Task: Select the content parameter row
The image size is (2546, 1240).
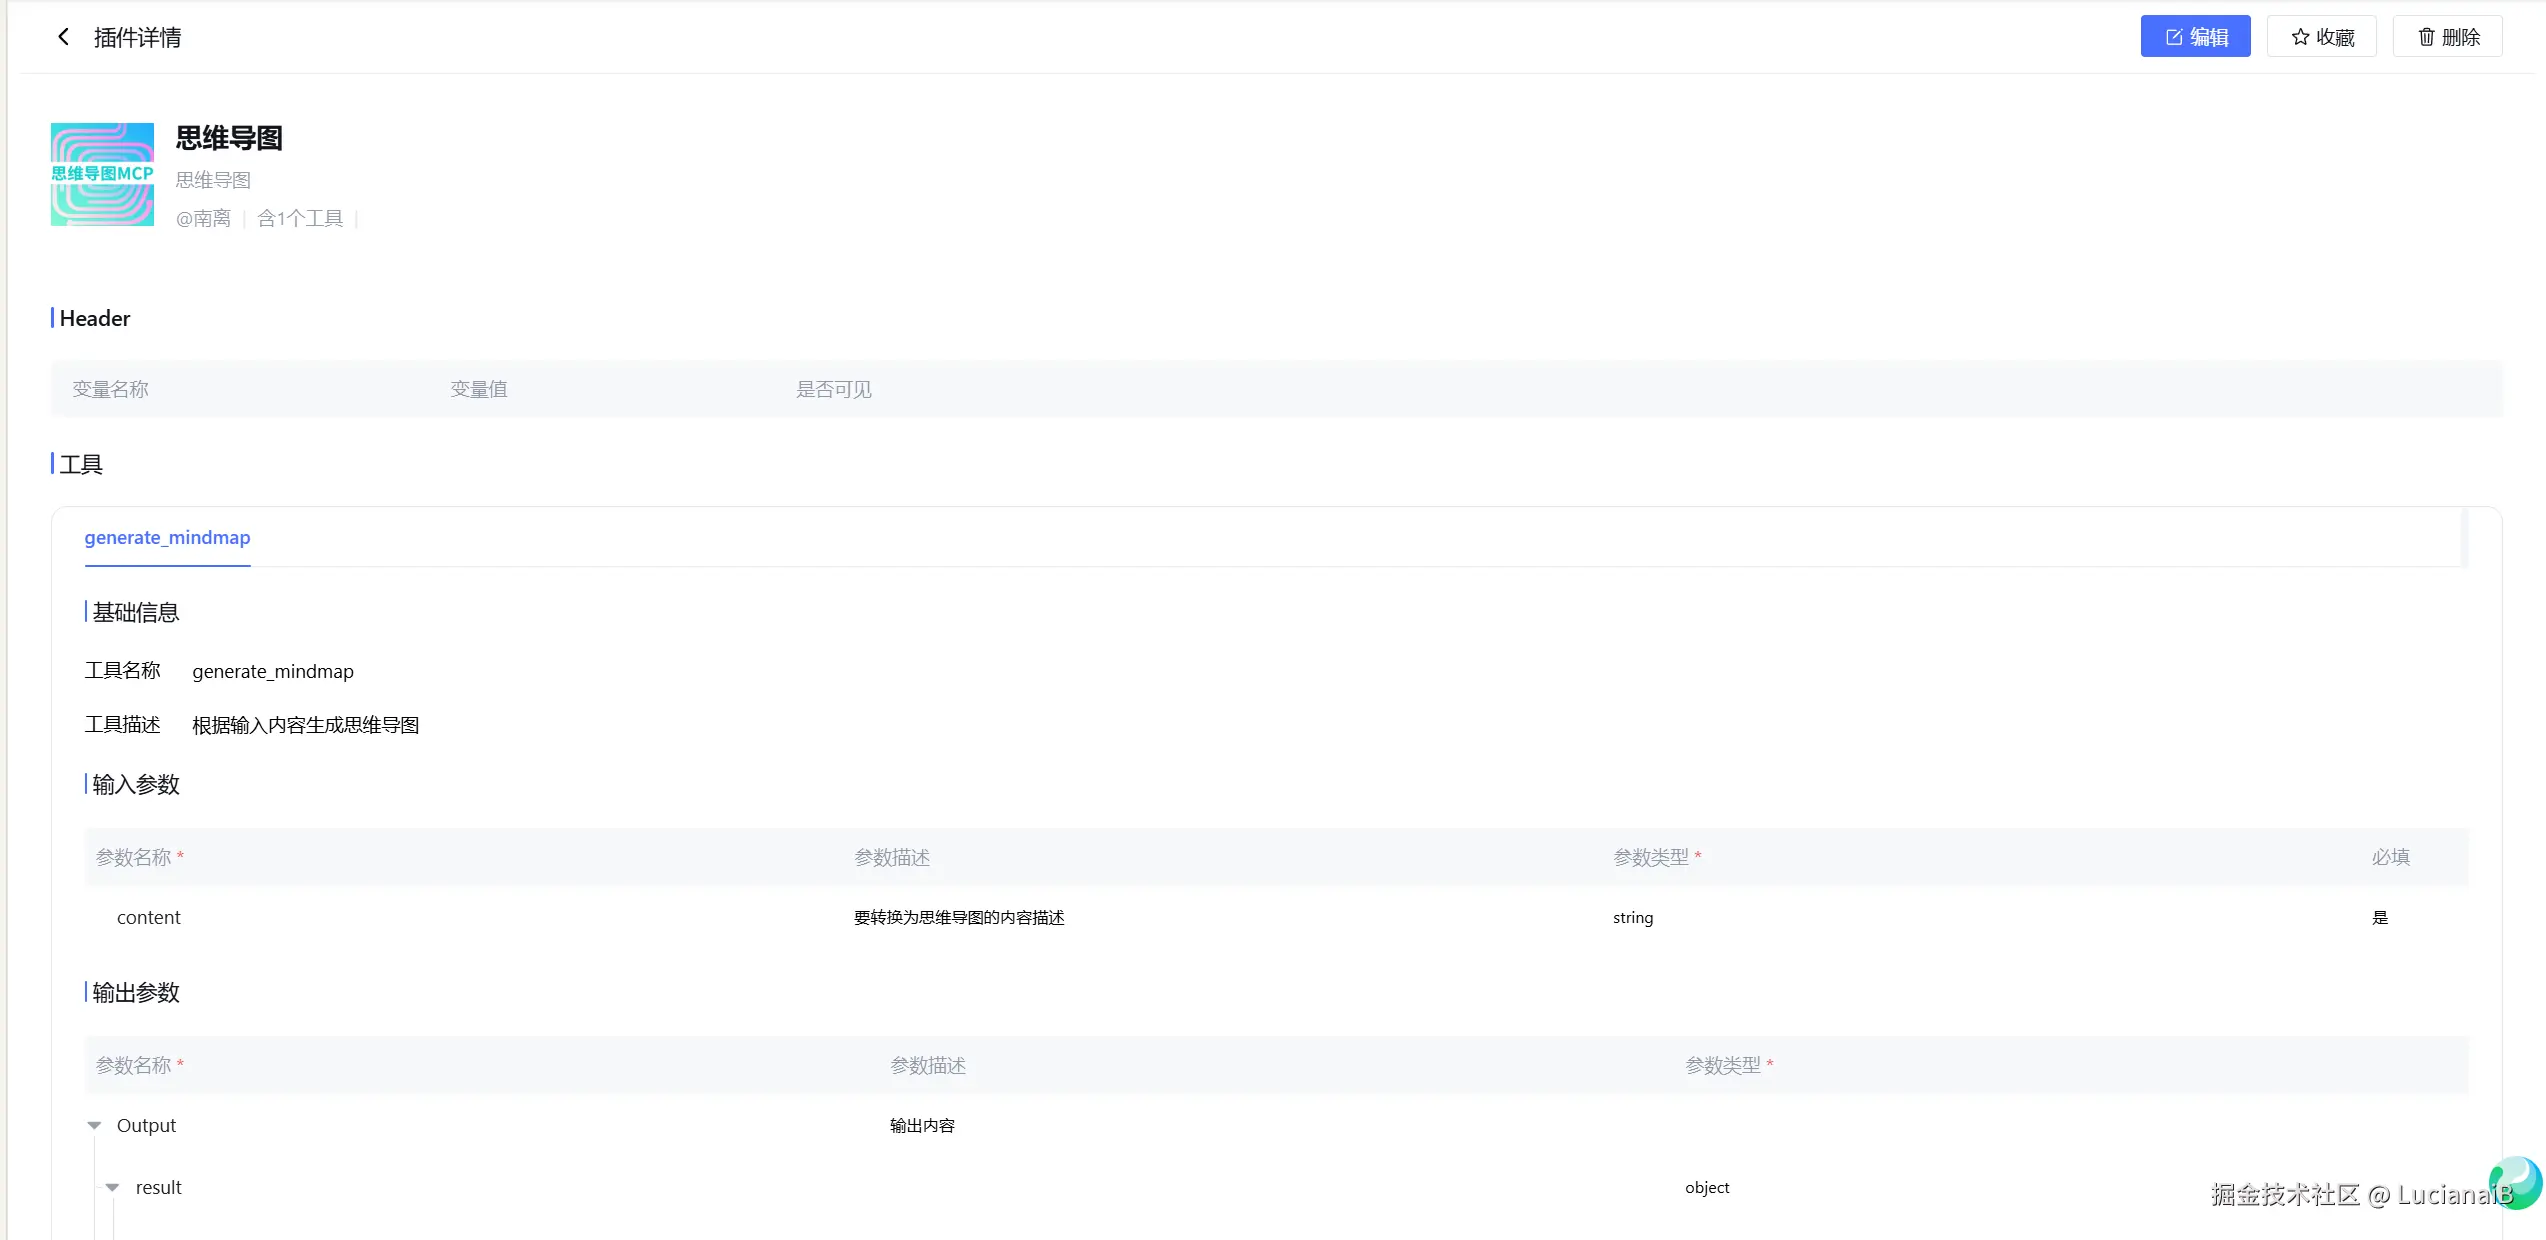Action: coord(149,918)
